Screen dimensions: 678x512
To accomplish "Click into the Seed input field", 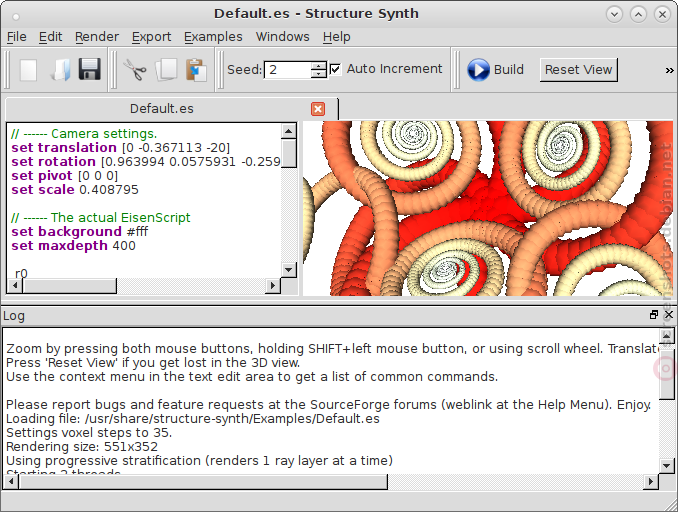I will click(288, 70).
